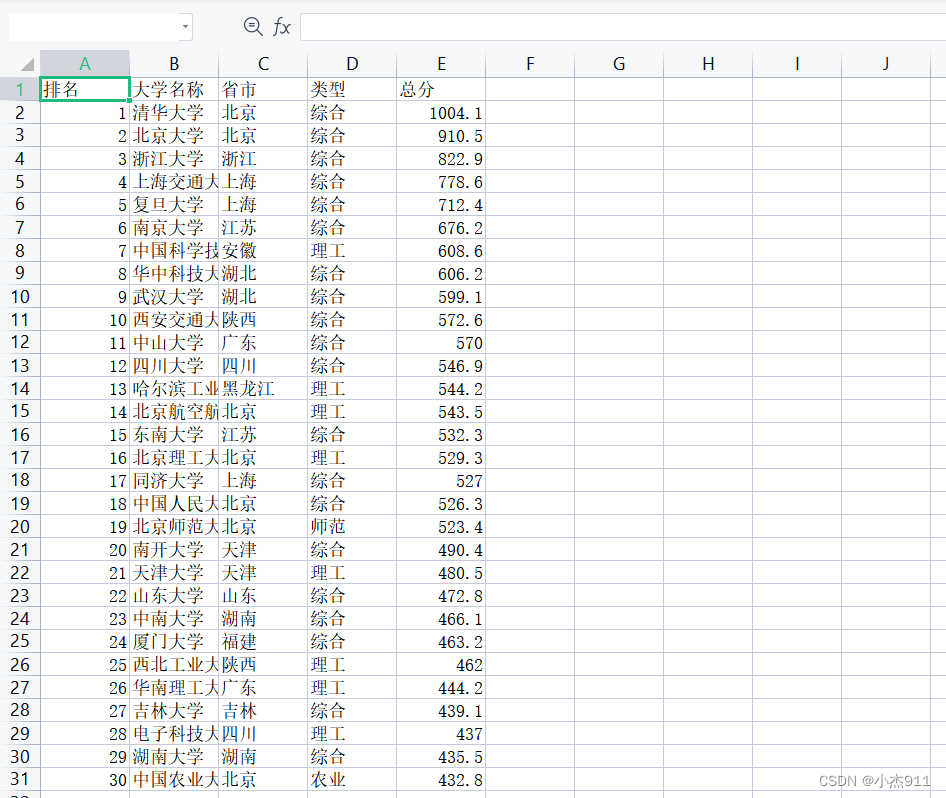The height and width of the screenshot is (798, 946).
Task: Click the score cell '527'
Action: click(x=441, y=480)
